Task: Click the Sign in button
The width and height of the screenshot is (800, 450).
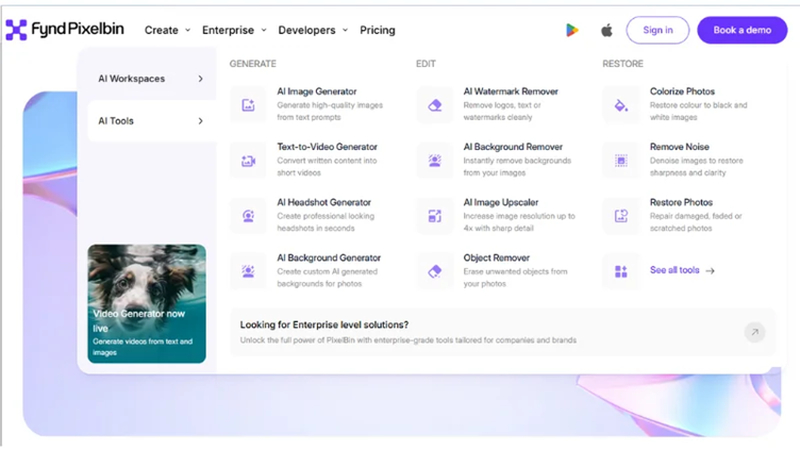Action: point(658,30)
